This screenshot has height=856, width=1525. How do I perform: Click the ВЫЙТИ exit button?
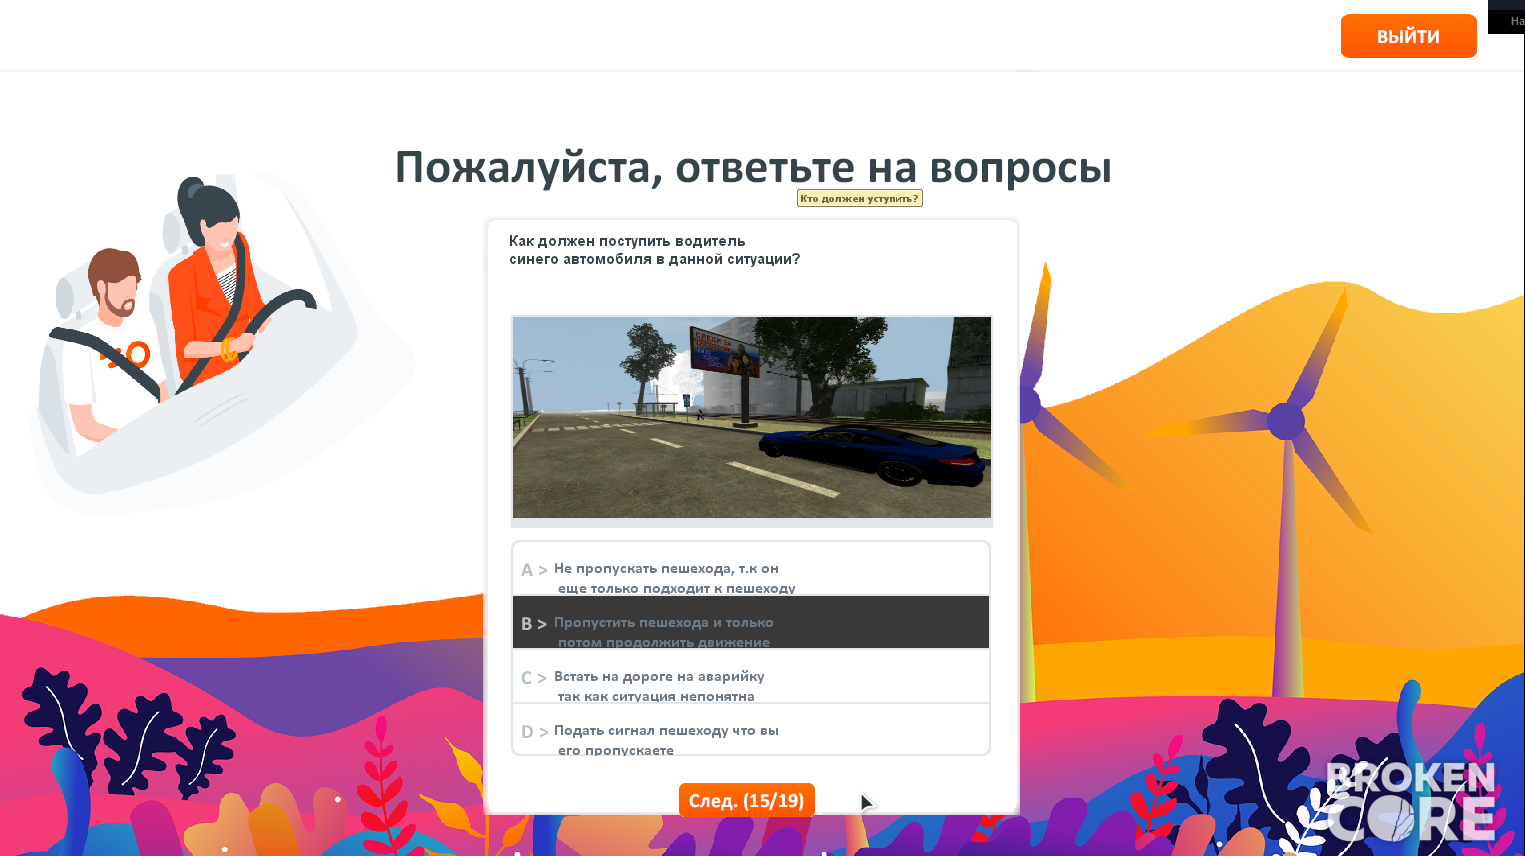pyautogui.click(x=1408, y=36)
